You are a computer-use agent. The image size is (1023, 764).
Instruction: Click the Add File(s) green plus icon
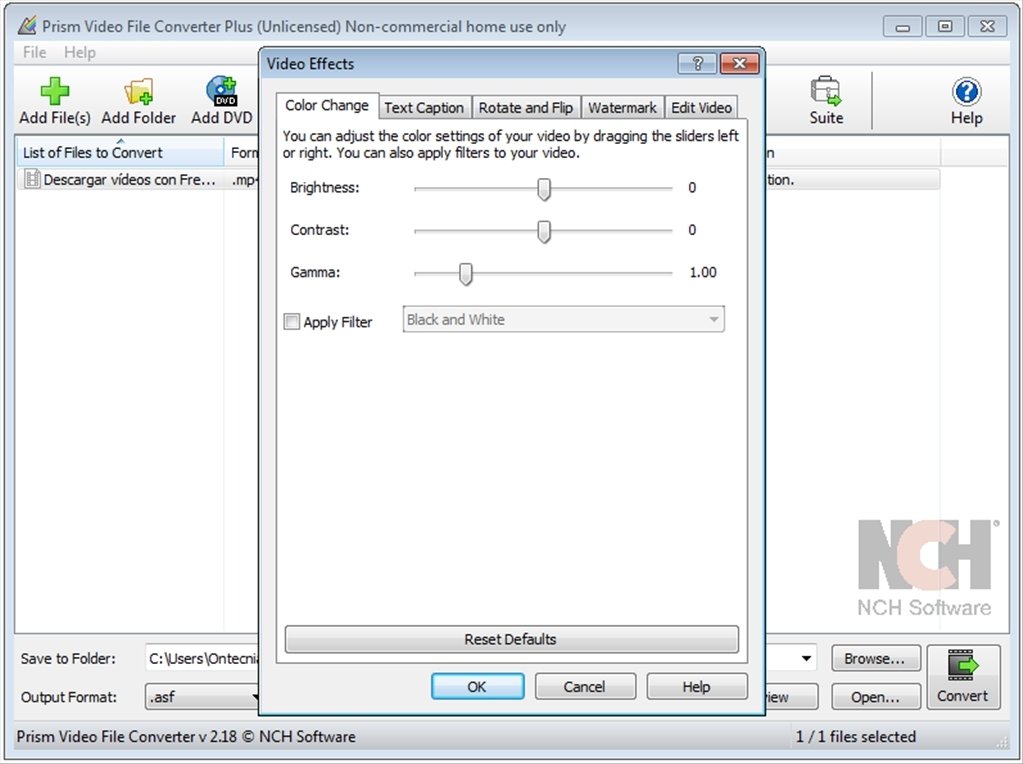(x=55, y=91)
